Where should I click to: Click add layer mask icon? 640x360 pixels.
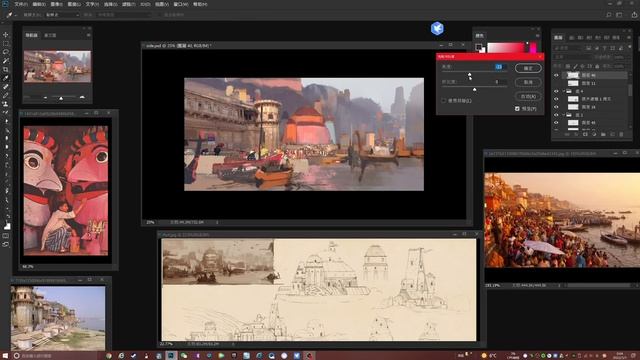coord(585,134)
